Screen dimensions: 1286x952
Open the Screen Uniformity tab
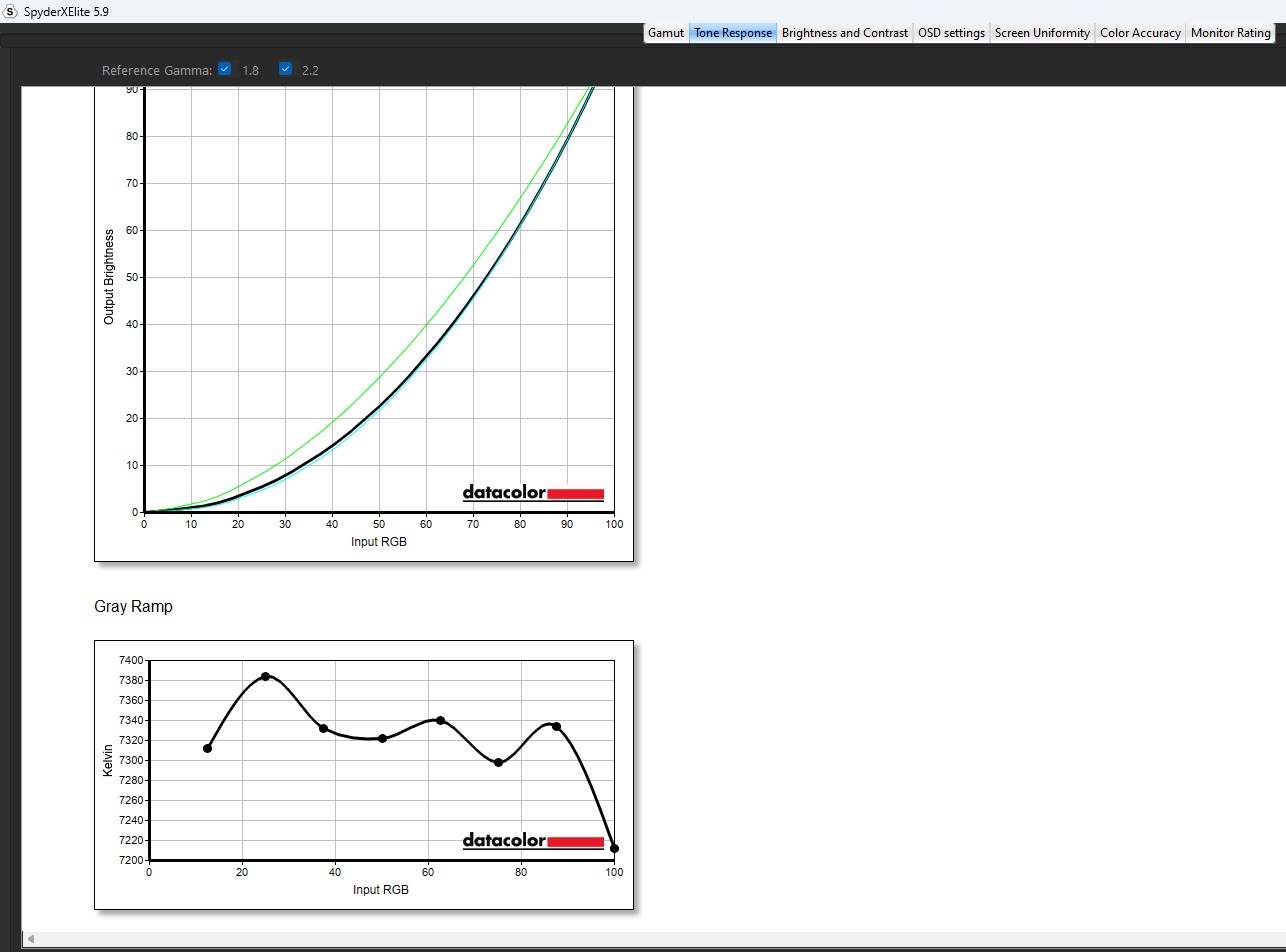click(1042, 33)
